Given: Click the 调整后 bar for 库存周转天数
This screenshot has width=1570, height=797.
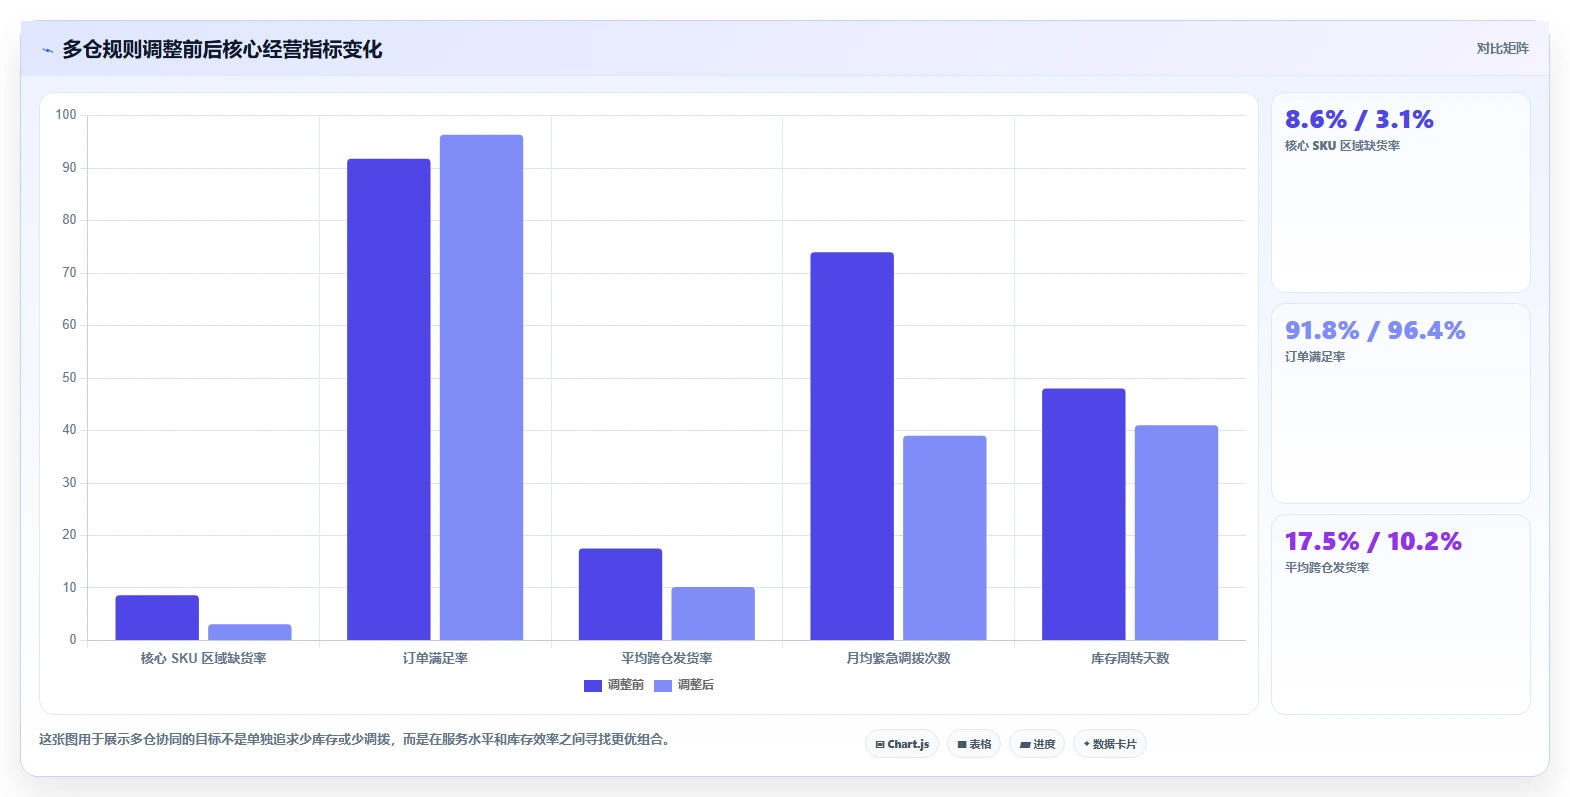Looking at the screenshot, I should (1176, 533).
